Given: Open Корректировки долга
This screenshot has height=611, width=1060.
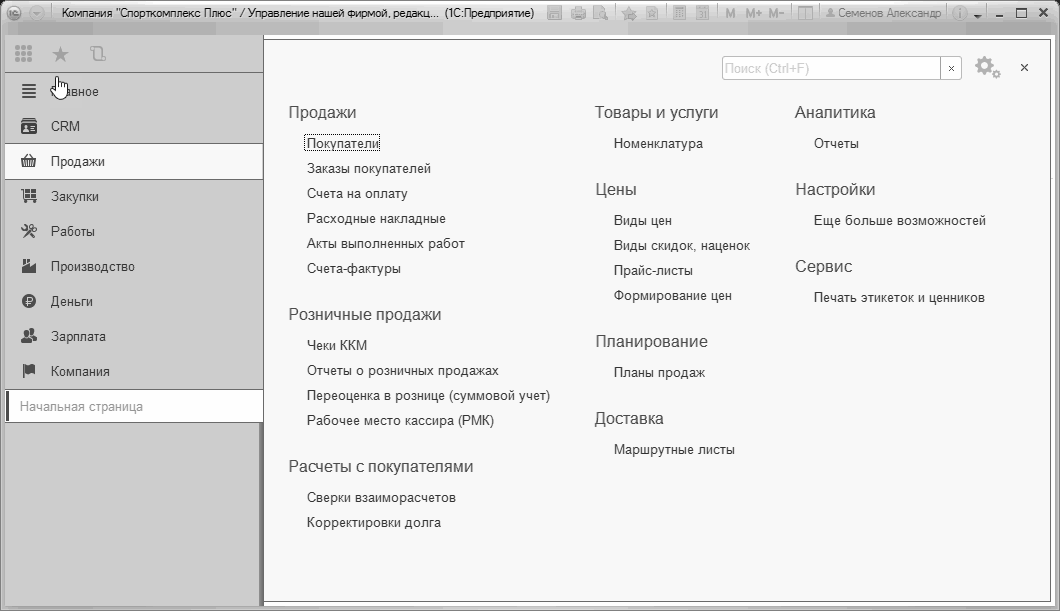Looking at the screenshot, I should pos(374,522).
